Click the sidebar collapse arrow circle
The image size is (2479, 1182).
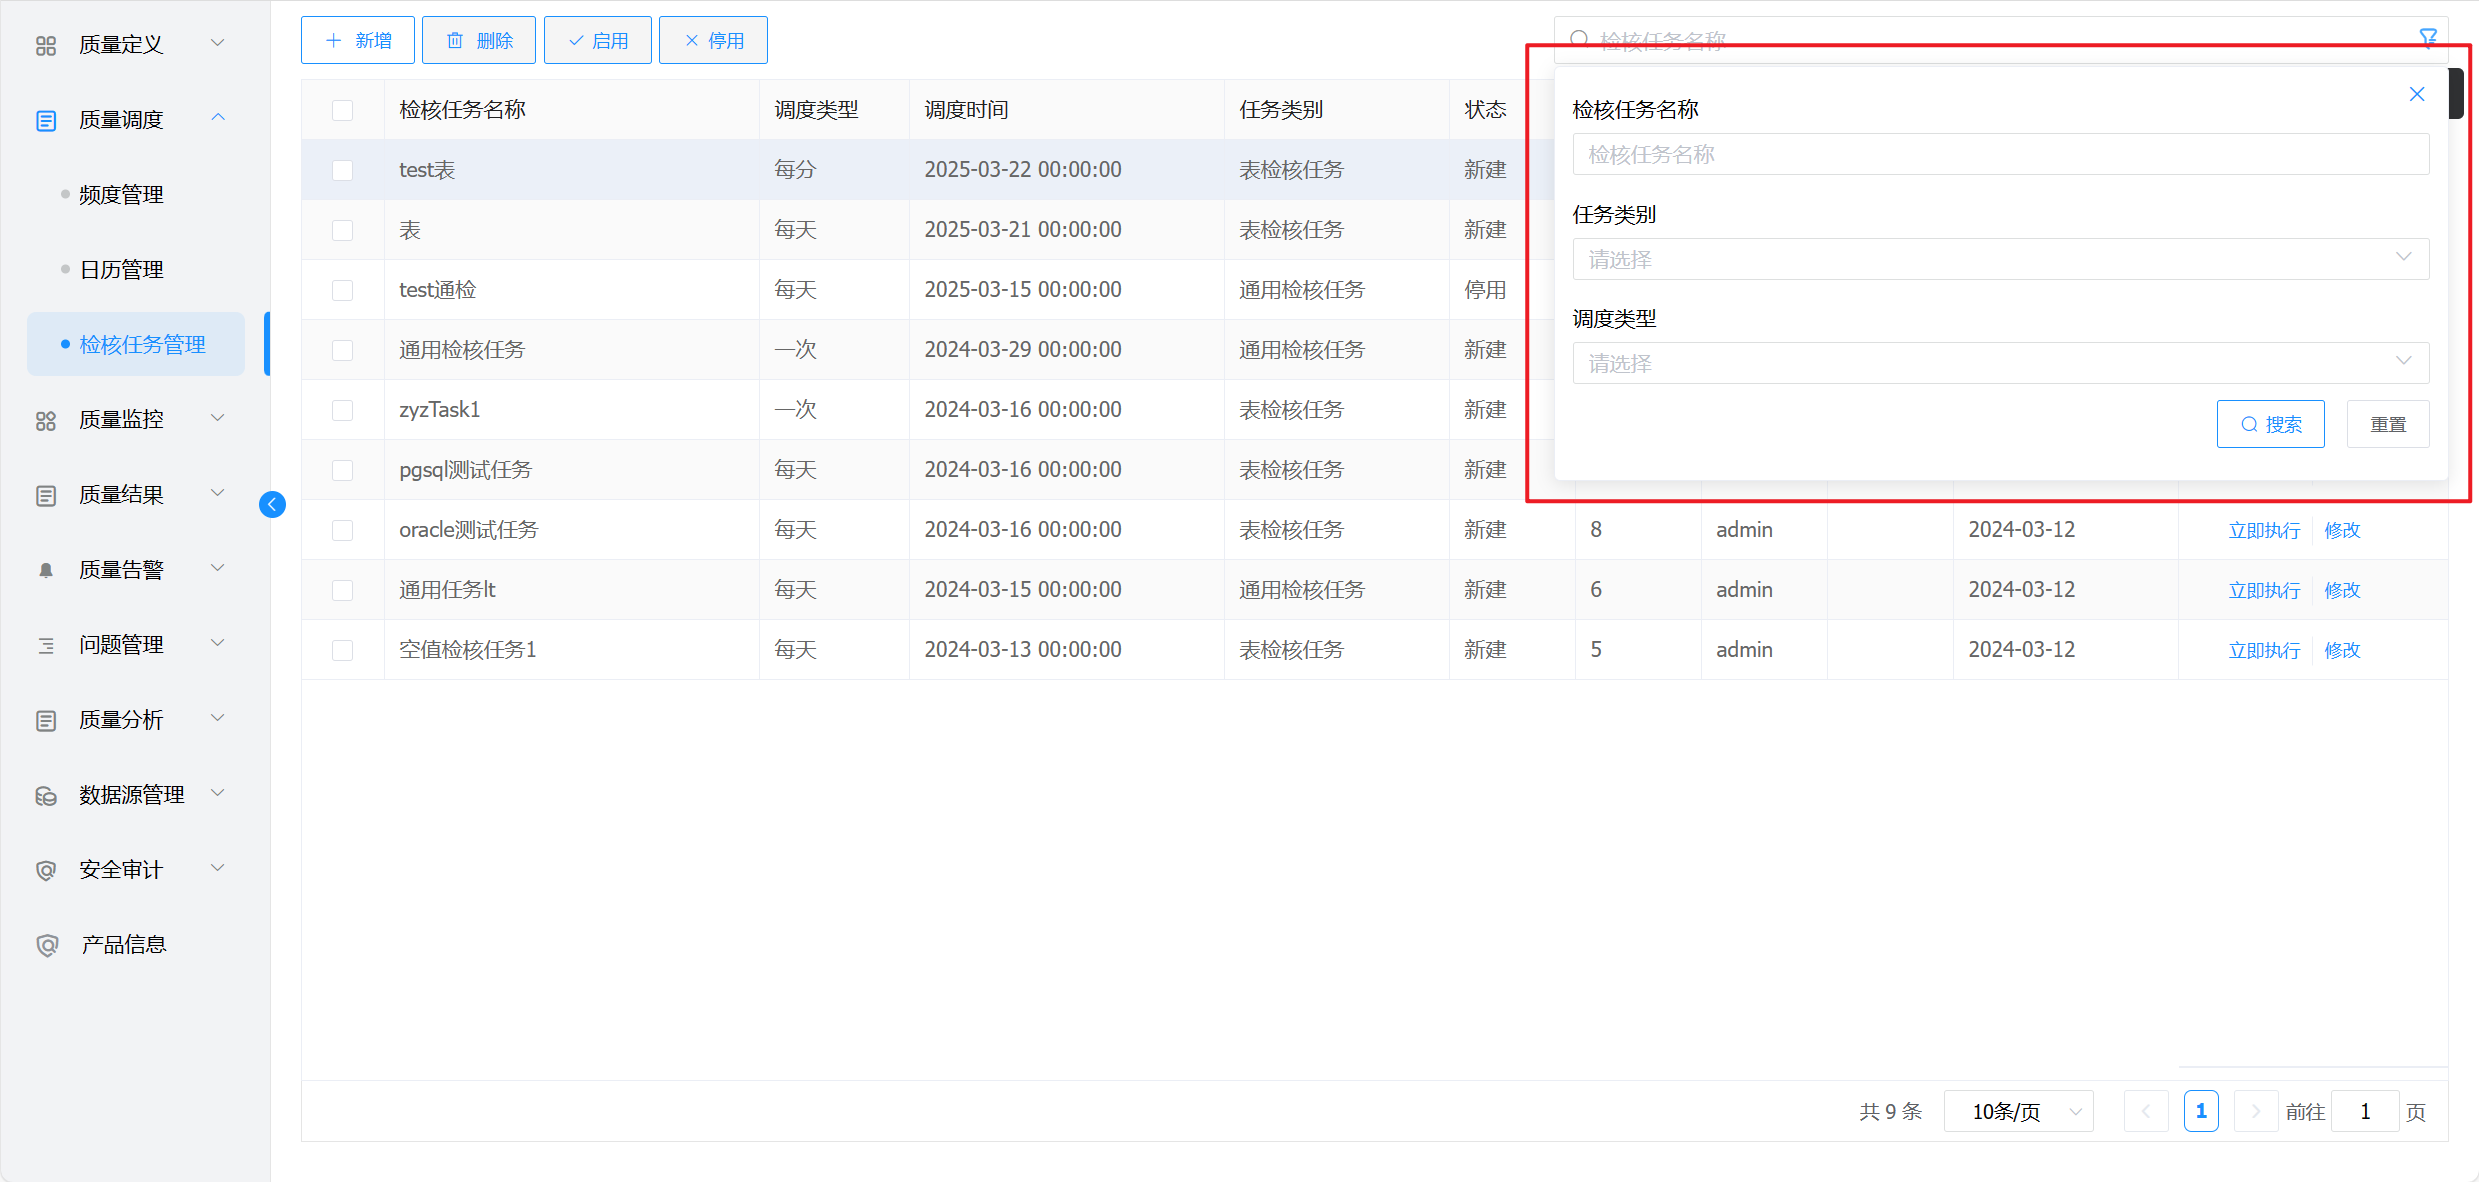(x=272, y=505)
